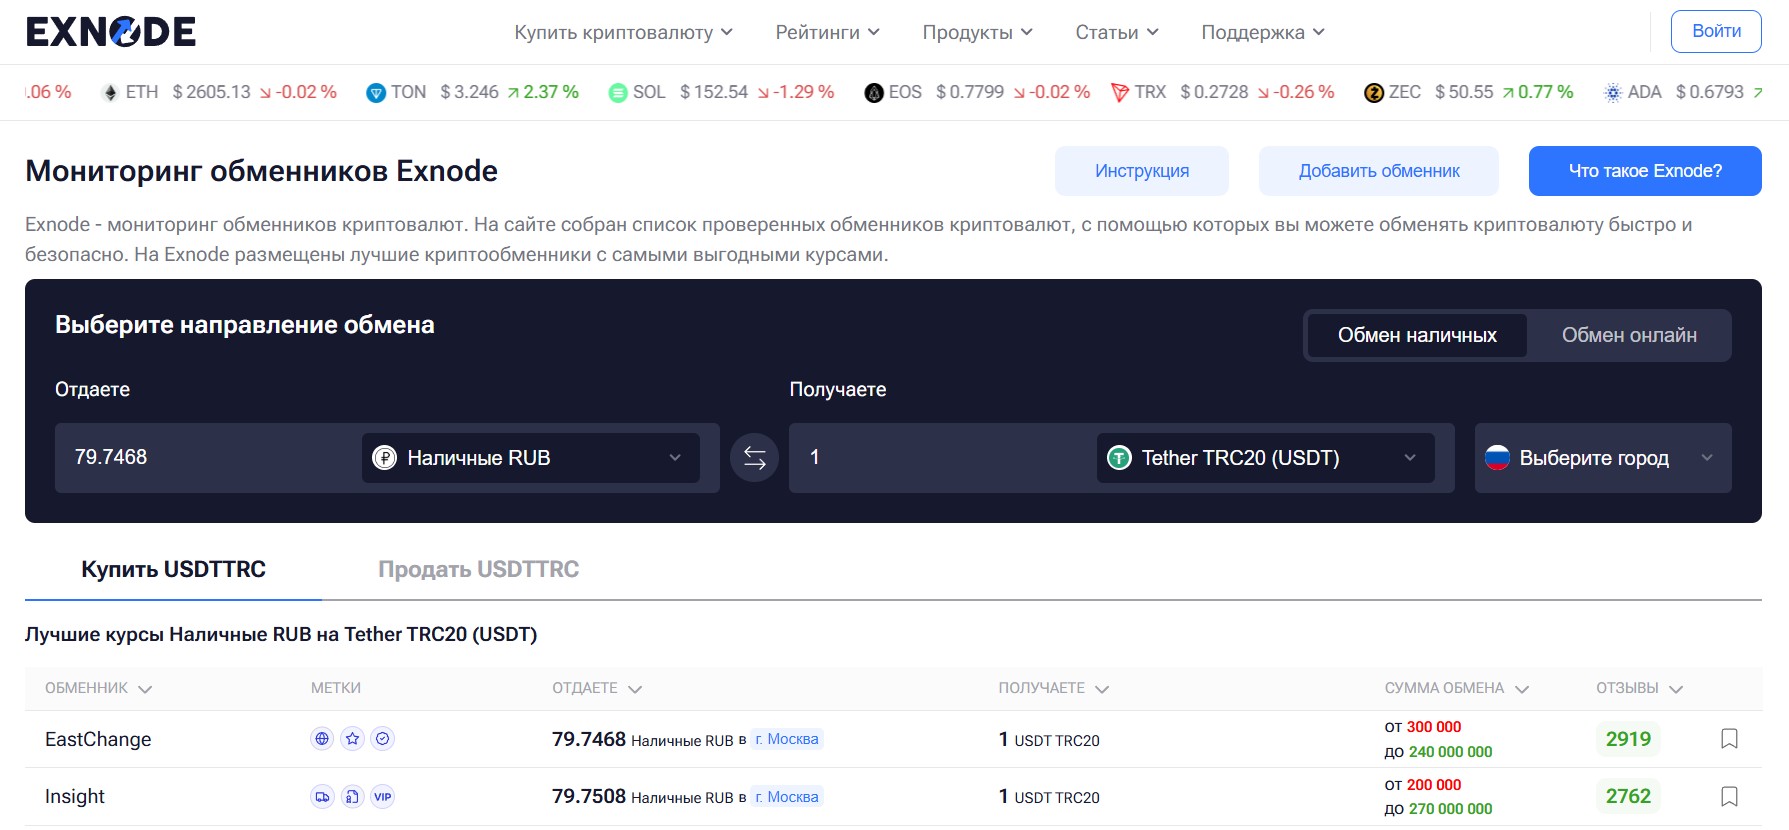Image resolution: width=1789 pixels, height=830 pixels.
Task: Click the Tether icon in USDT selector
Action: point(1119,458)
